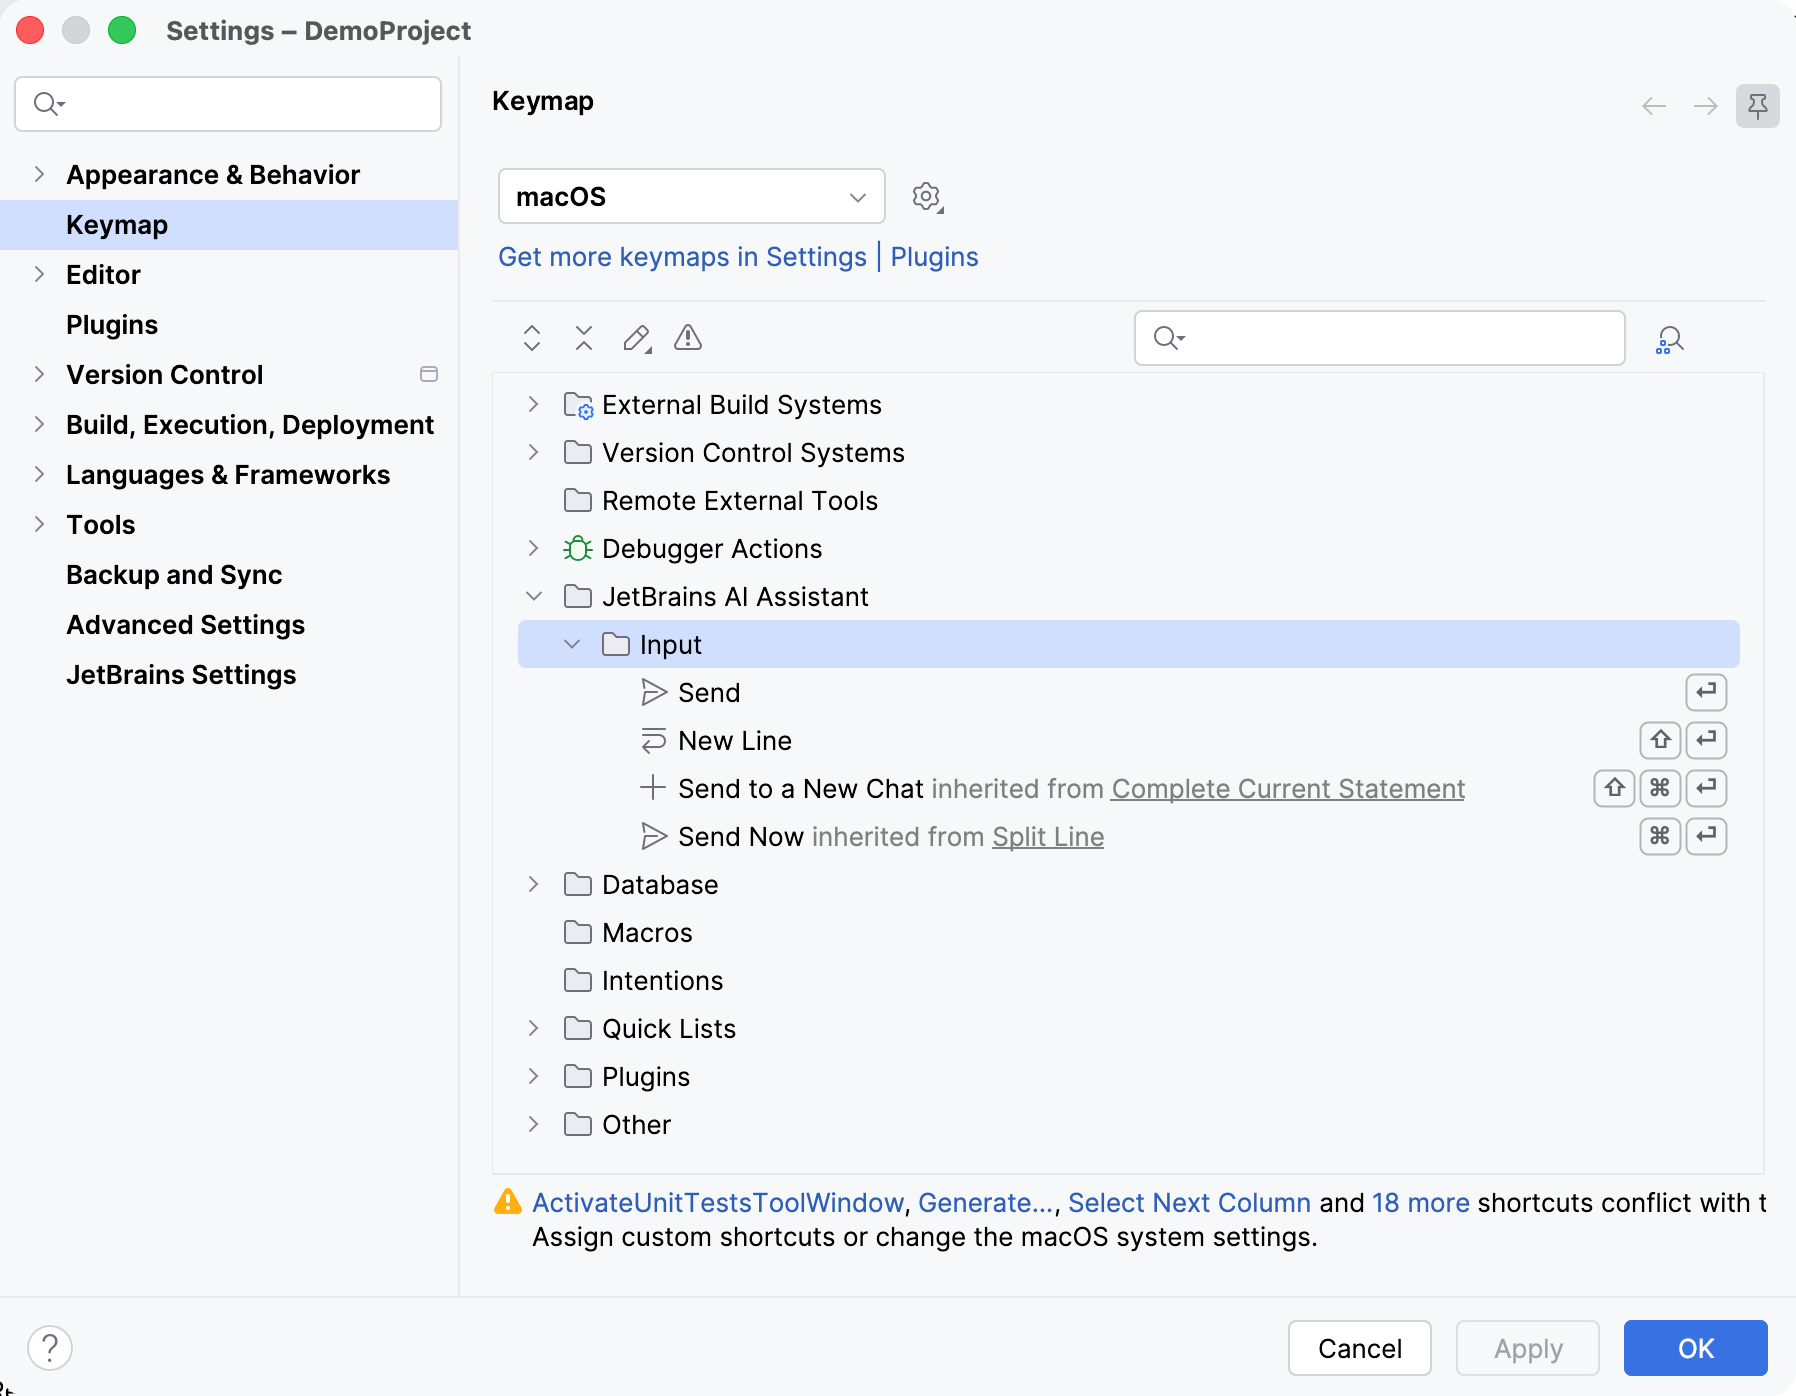The height and width of the screenshot is (1396, 1796).
Task: Click Find Actions by Shortcut icon
Action: point(1670,340)
